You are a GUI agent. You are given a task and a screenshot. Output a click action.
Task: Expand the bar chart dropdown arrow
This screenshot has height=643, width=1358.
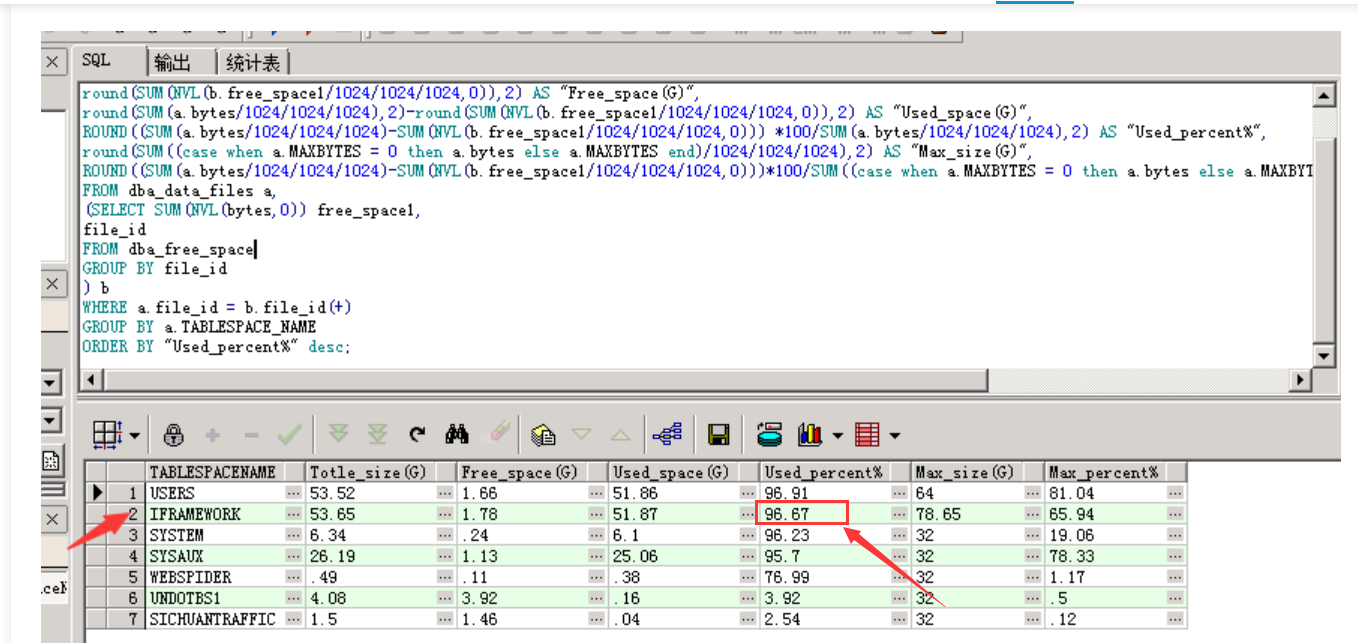point(836,435)
